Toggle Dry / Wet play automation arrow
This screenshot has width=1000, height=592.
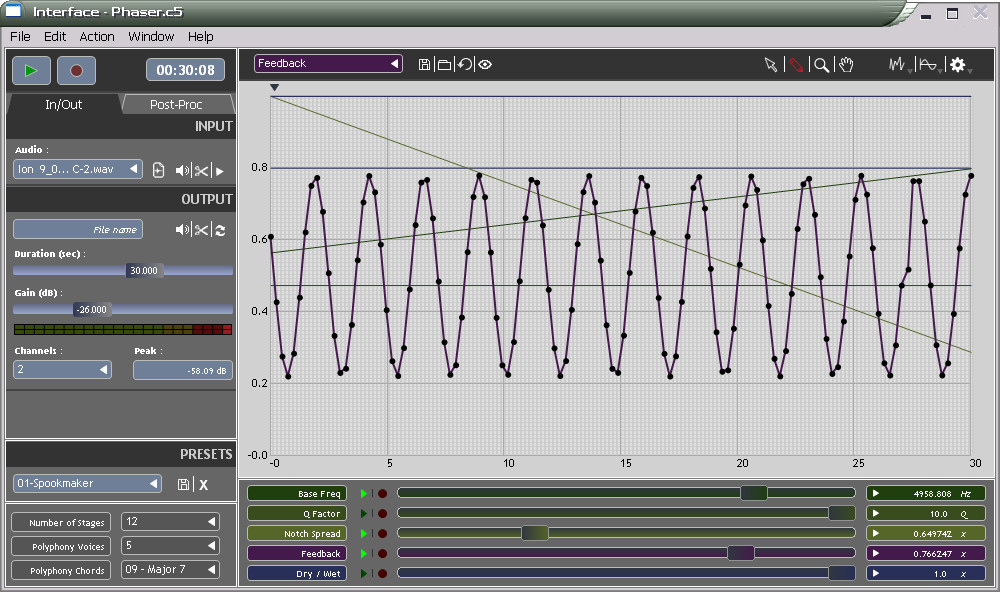point(364,574)
